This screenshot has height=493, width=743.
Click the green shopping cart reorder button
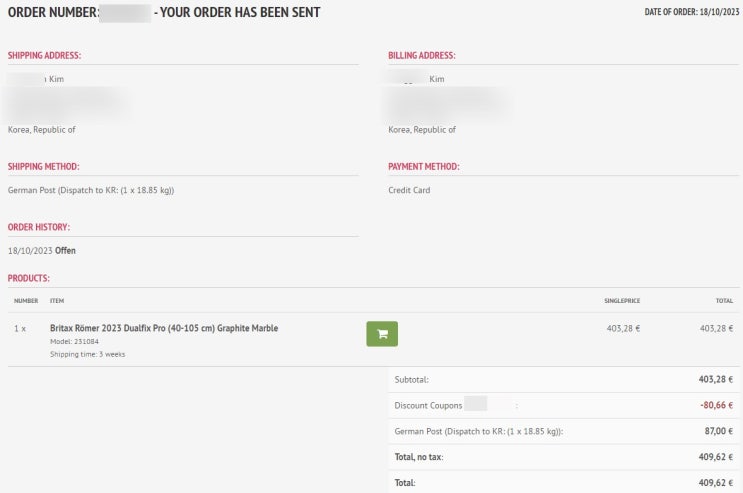pos(382,334)
